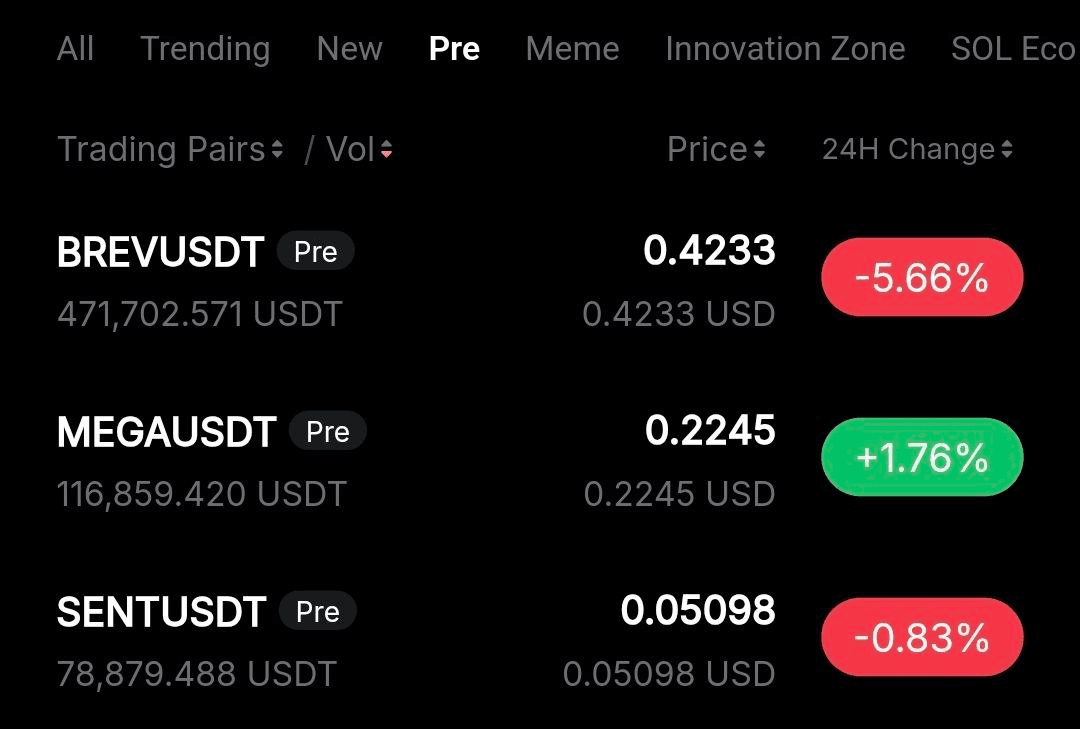Show the SOL Eco tab
Viewport: 1080px width, 729px height.
(1012, 49)
